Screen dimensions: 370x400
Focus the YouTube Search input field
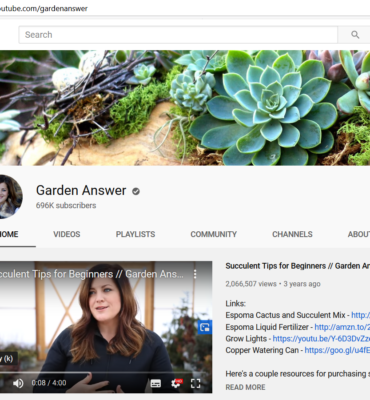click(x=178, y=35)
